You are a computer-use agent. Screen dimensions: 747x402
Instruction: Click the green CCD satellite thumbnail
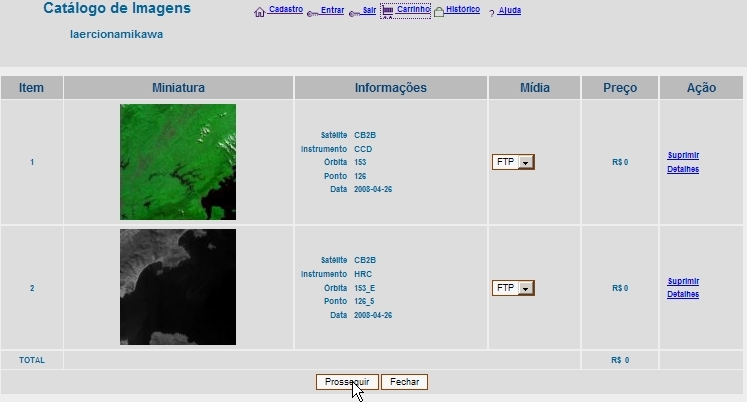click(x=178, y=162)
